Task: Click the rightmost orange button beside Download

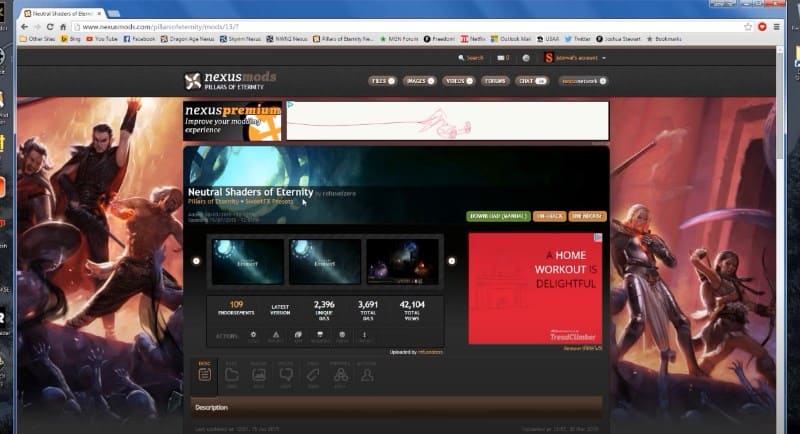Action: point(587,216)
